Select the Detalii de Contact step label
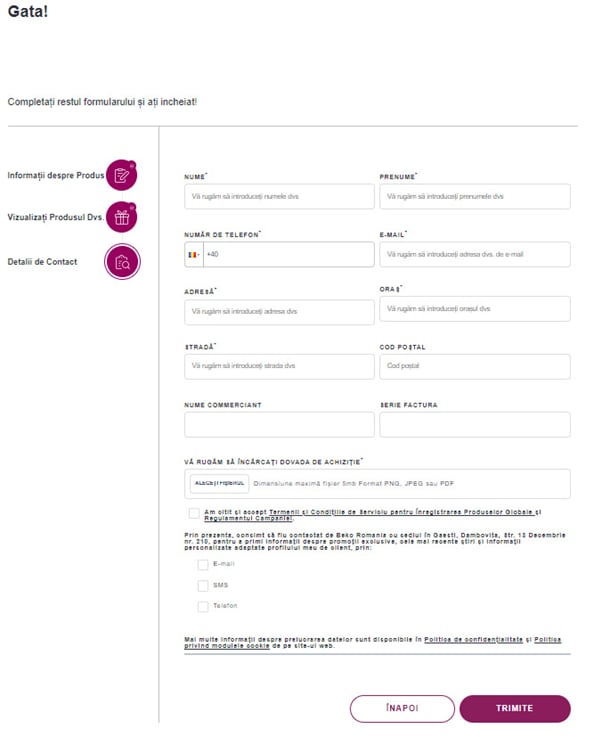This screenshot has height=737, width=602. click(42, 262)
